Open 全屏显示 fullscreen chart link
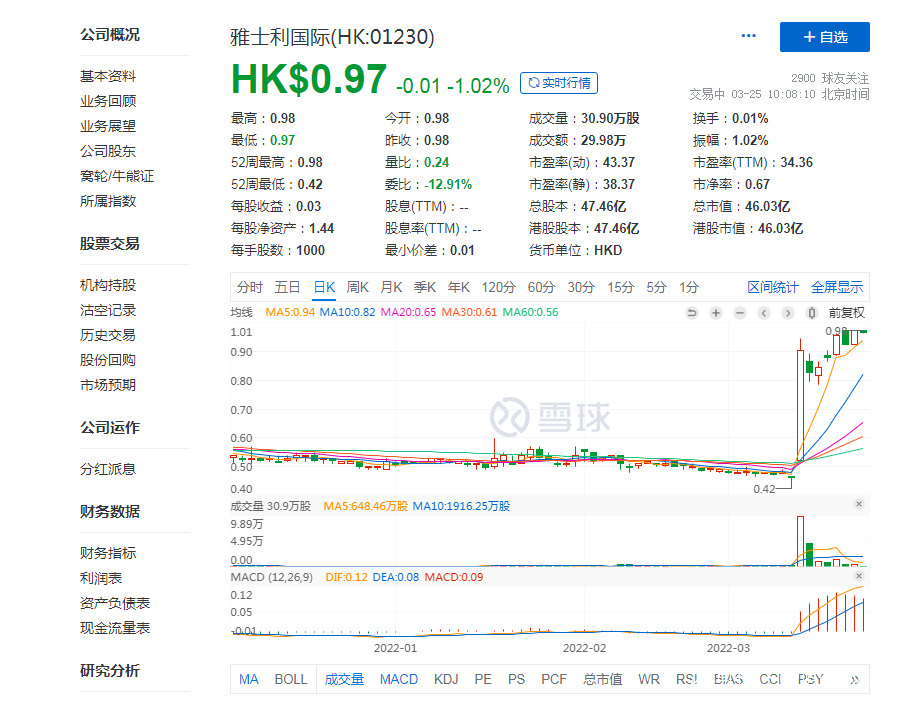The image size is (903, 702). [836, 287]
